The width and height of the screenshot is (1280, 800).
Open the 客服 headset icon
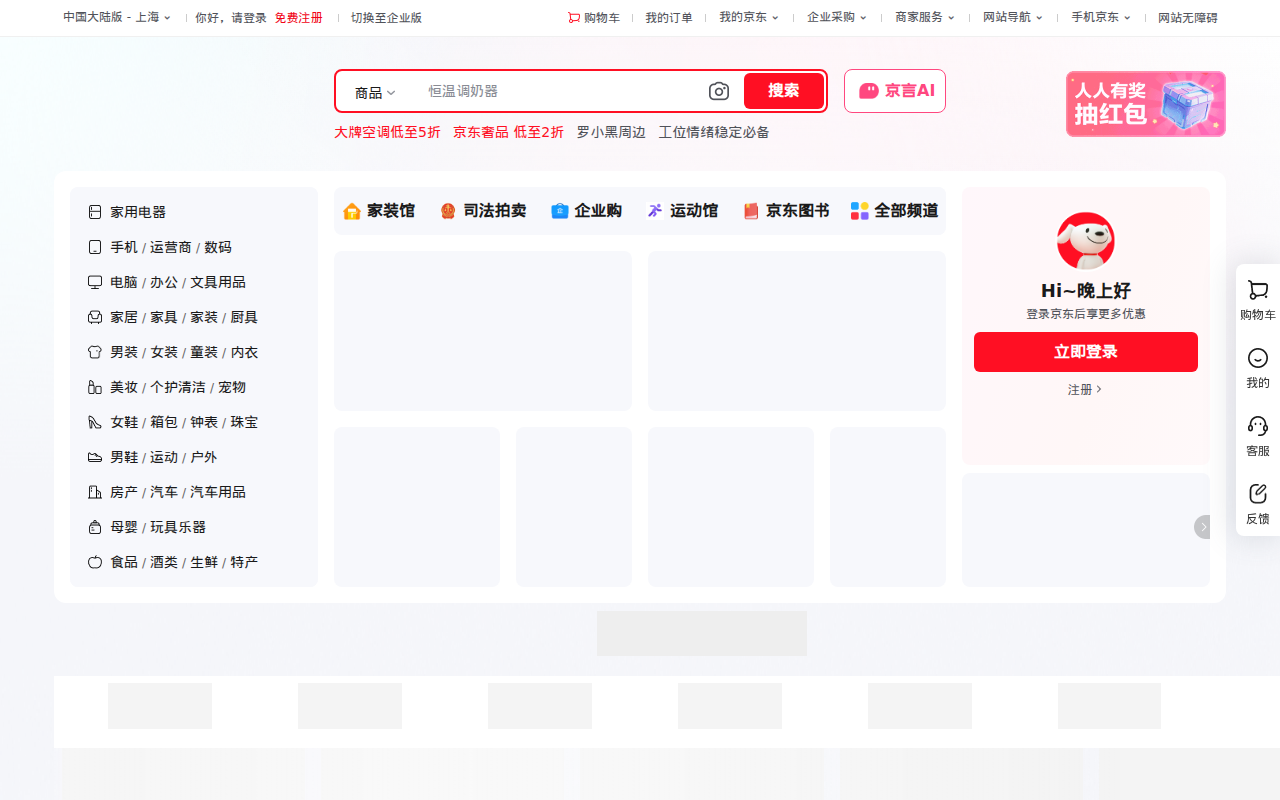(1258, 426)
